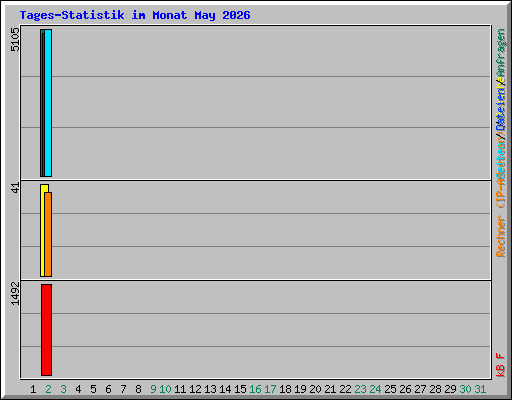Select day 1 on the x-axis

(33, 389)
